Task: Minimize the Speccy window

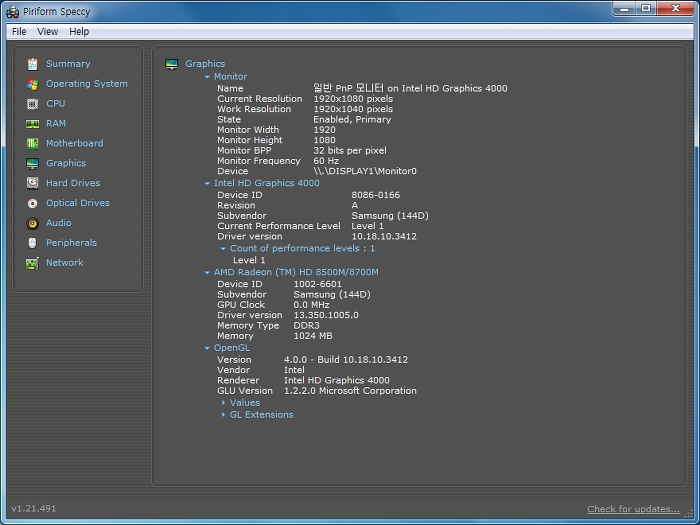Action: click(625, 8)
